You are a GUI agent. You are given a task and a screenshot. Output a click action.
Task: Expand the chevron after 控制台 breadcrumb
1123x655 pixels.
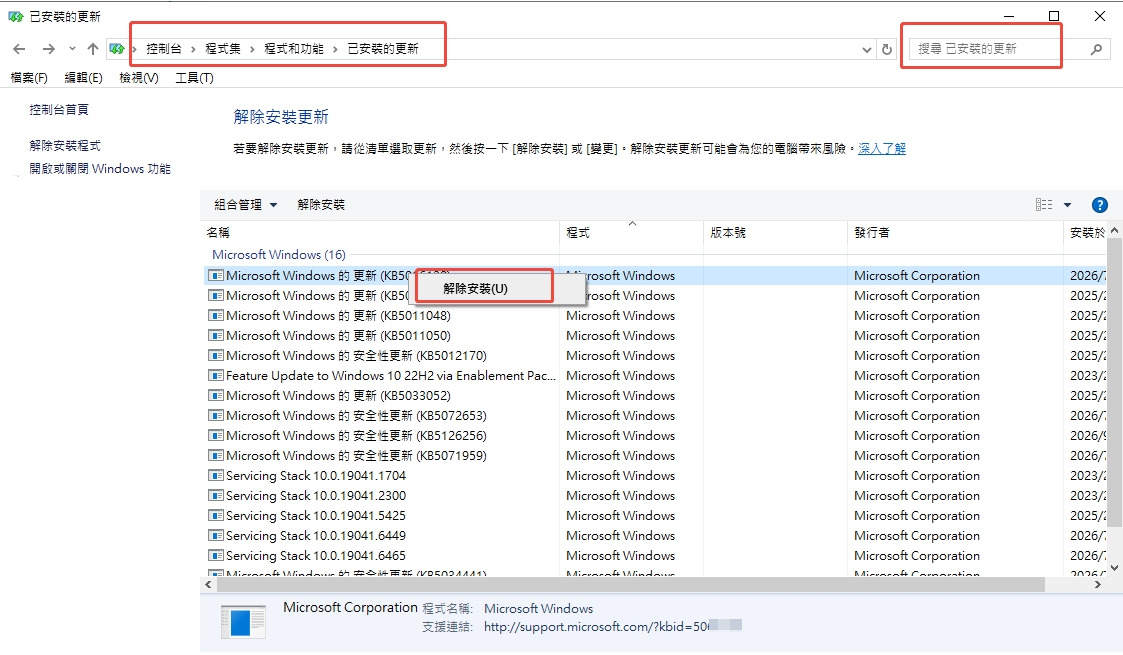[193, 49]
